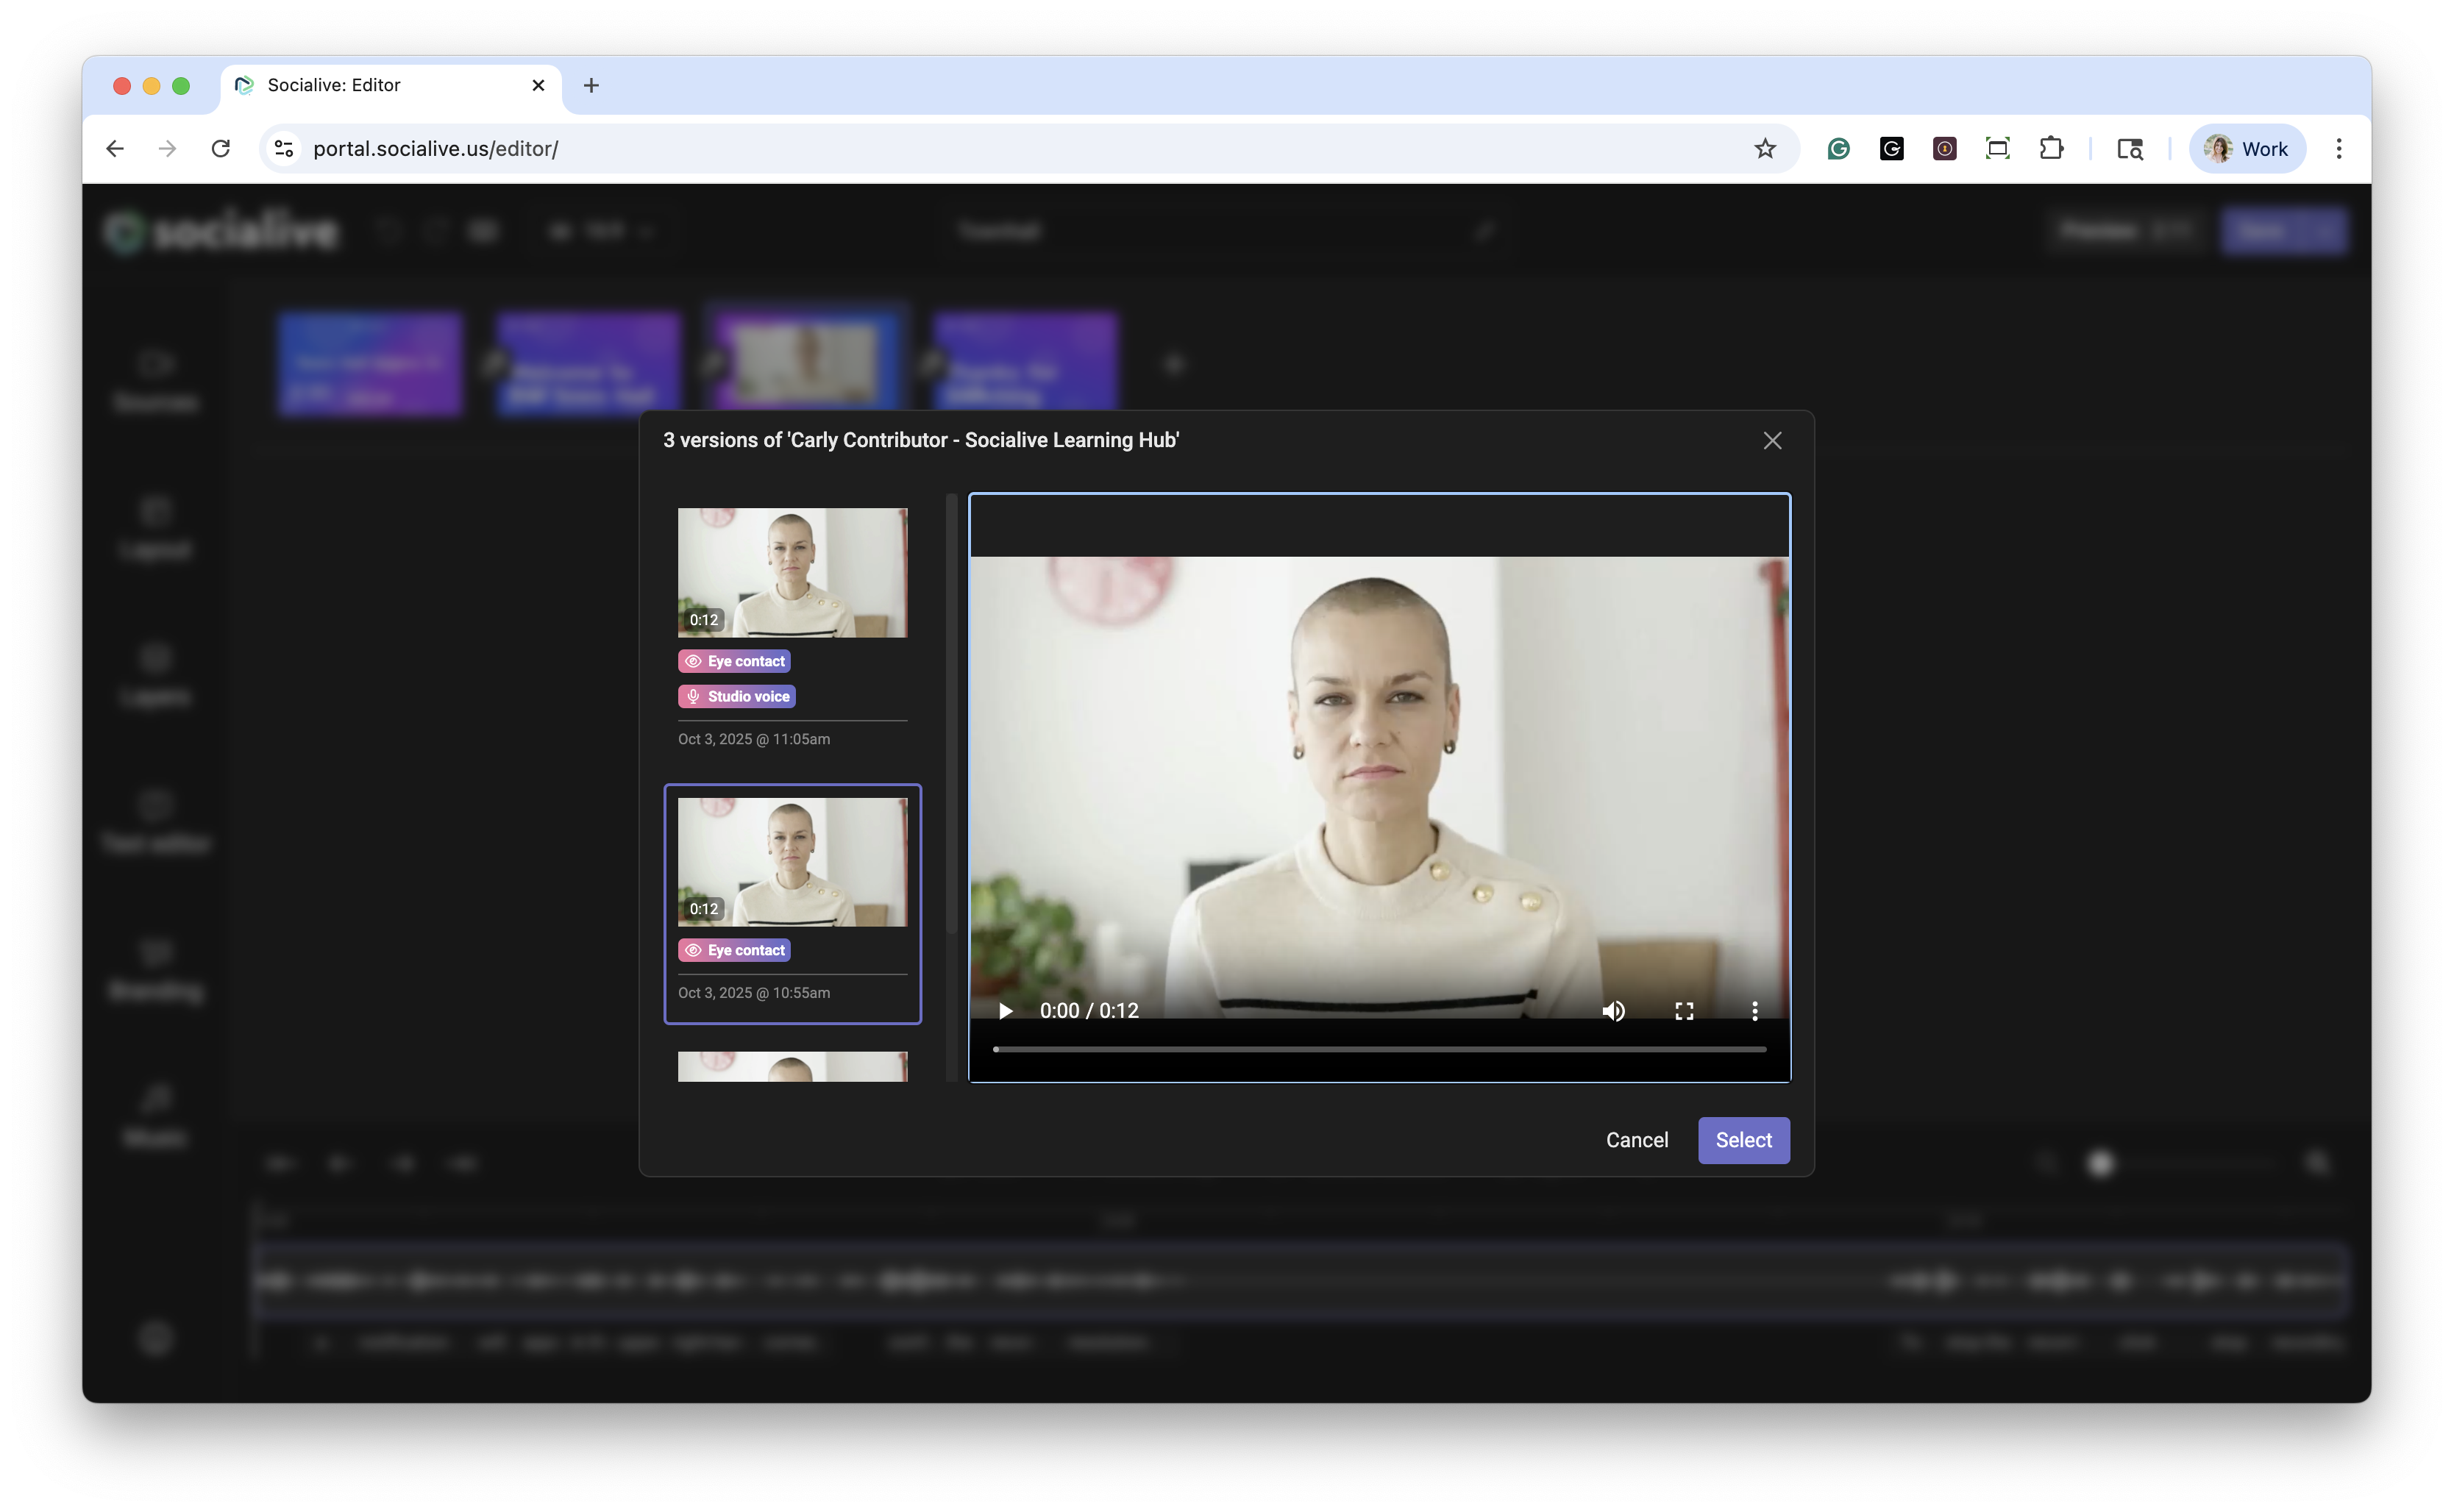Seek on the video progress bar
2454x1512 pixels.
(1379, 1049)
